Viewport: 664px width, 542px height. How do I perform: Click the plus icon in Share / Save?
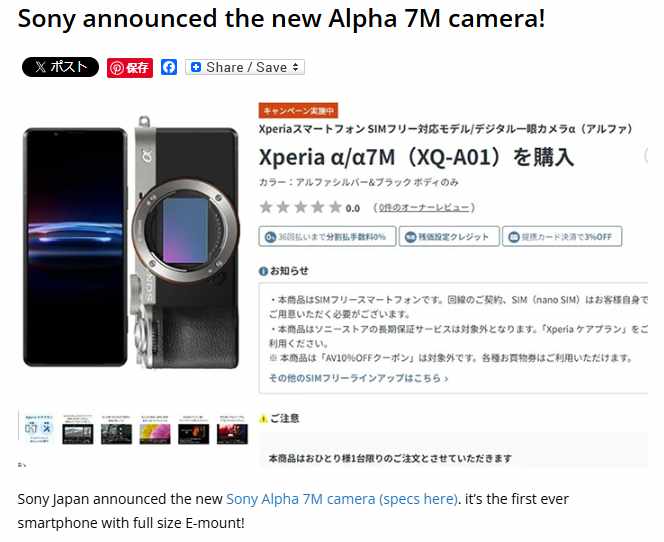196,67
